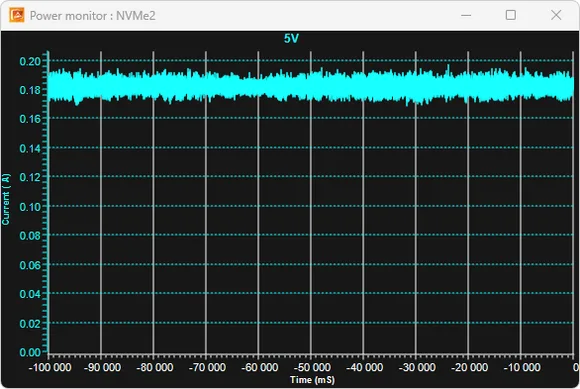Click the 0.00 value on current axis

tap(30, 352)
